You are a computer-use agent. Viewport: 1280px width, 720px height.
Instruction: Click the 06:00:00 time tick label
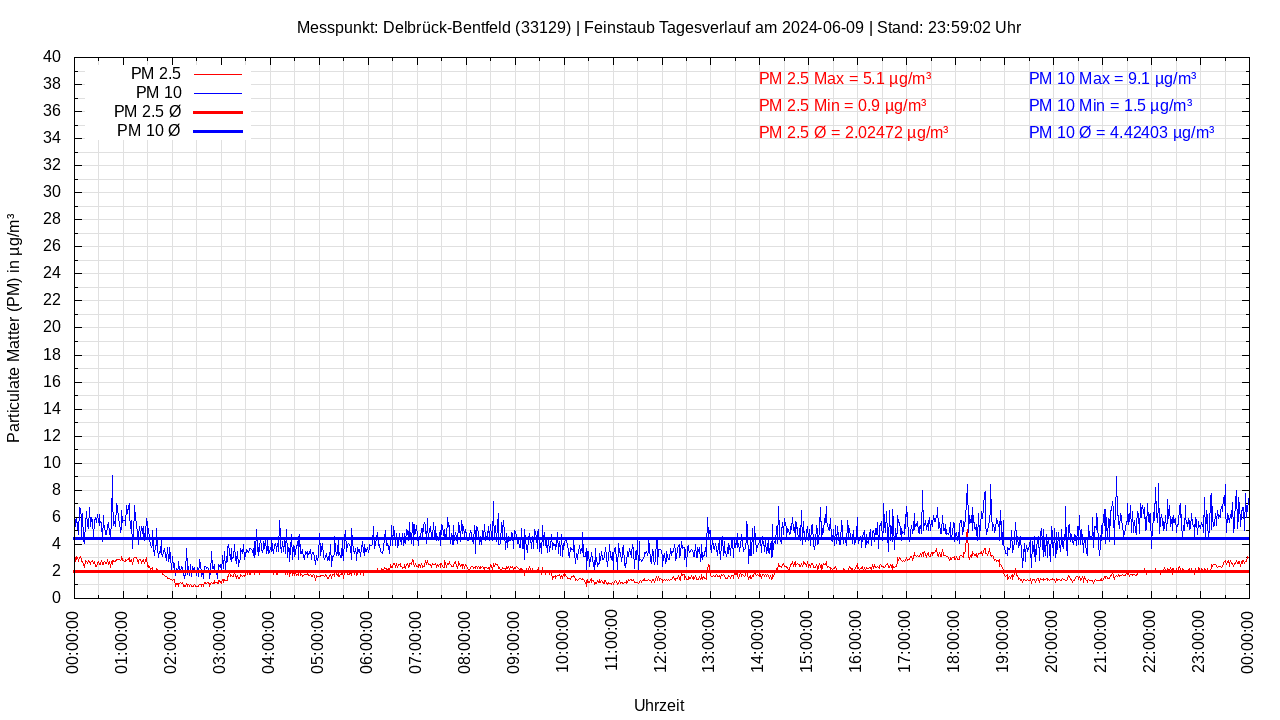(x=368, y=640)
